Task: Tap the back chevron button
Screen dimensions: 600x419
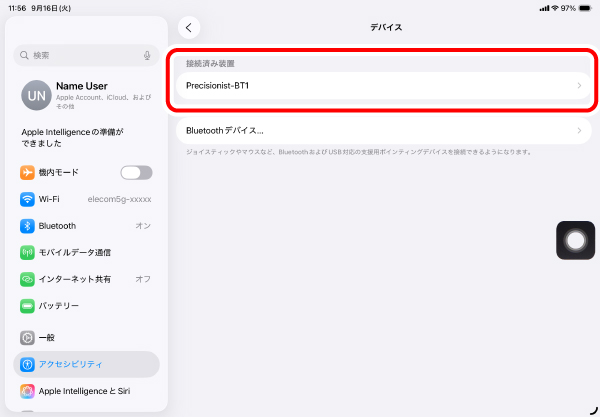Action: (x=191, y=28)
